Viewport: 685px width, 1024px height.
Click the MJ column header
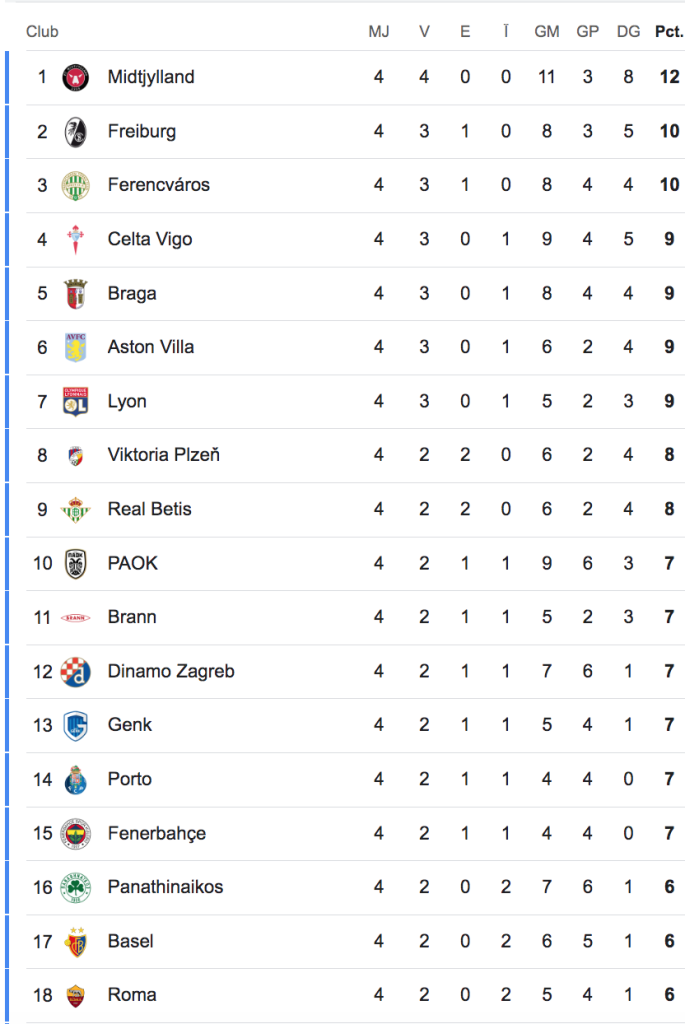coord(378,32)
